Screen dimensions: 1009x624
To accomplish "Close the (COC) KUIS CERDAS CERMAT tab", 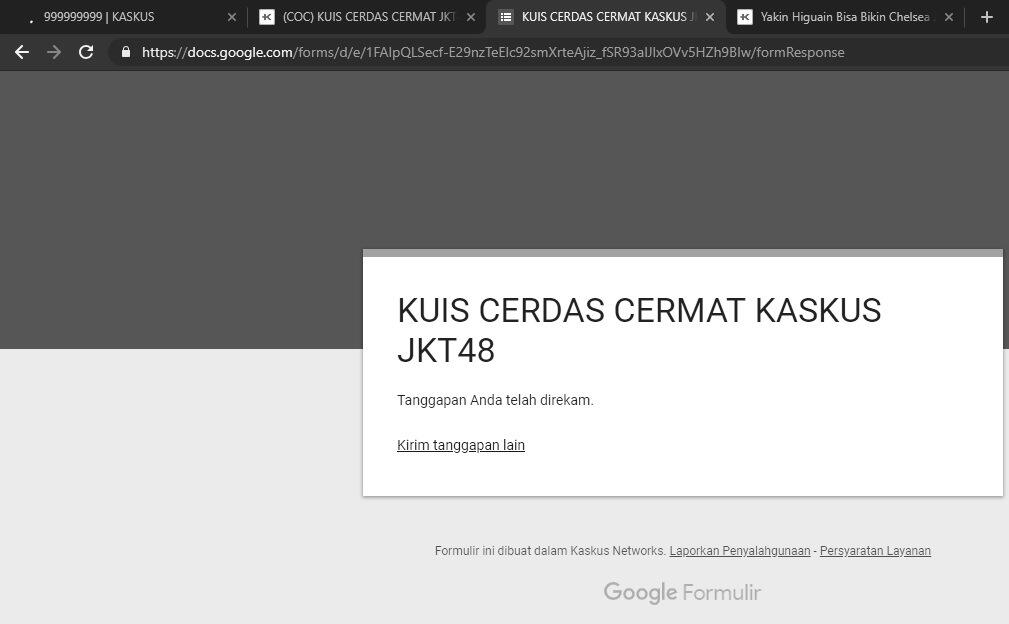I will (x=470, y=17).
